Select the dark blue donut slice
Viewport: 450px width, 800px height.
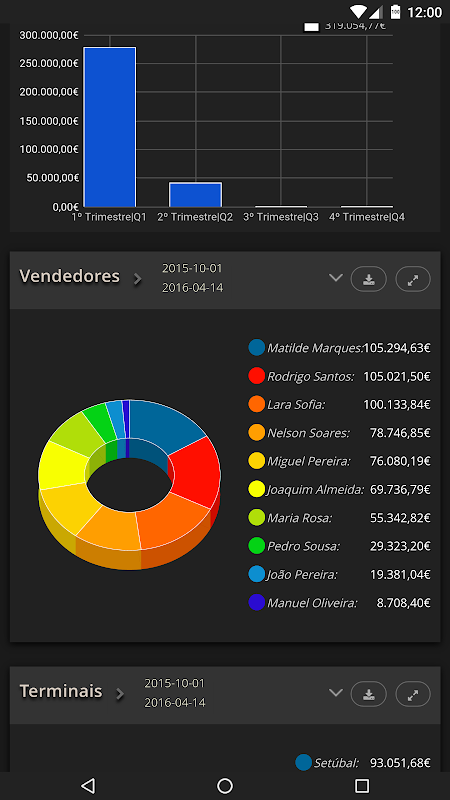point(166,423)
